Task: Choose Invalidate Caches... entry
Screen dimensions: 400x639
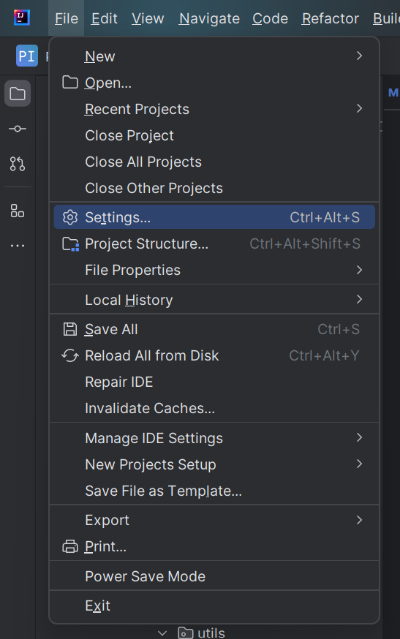Action: coord(214,408)
